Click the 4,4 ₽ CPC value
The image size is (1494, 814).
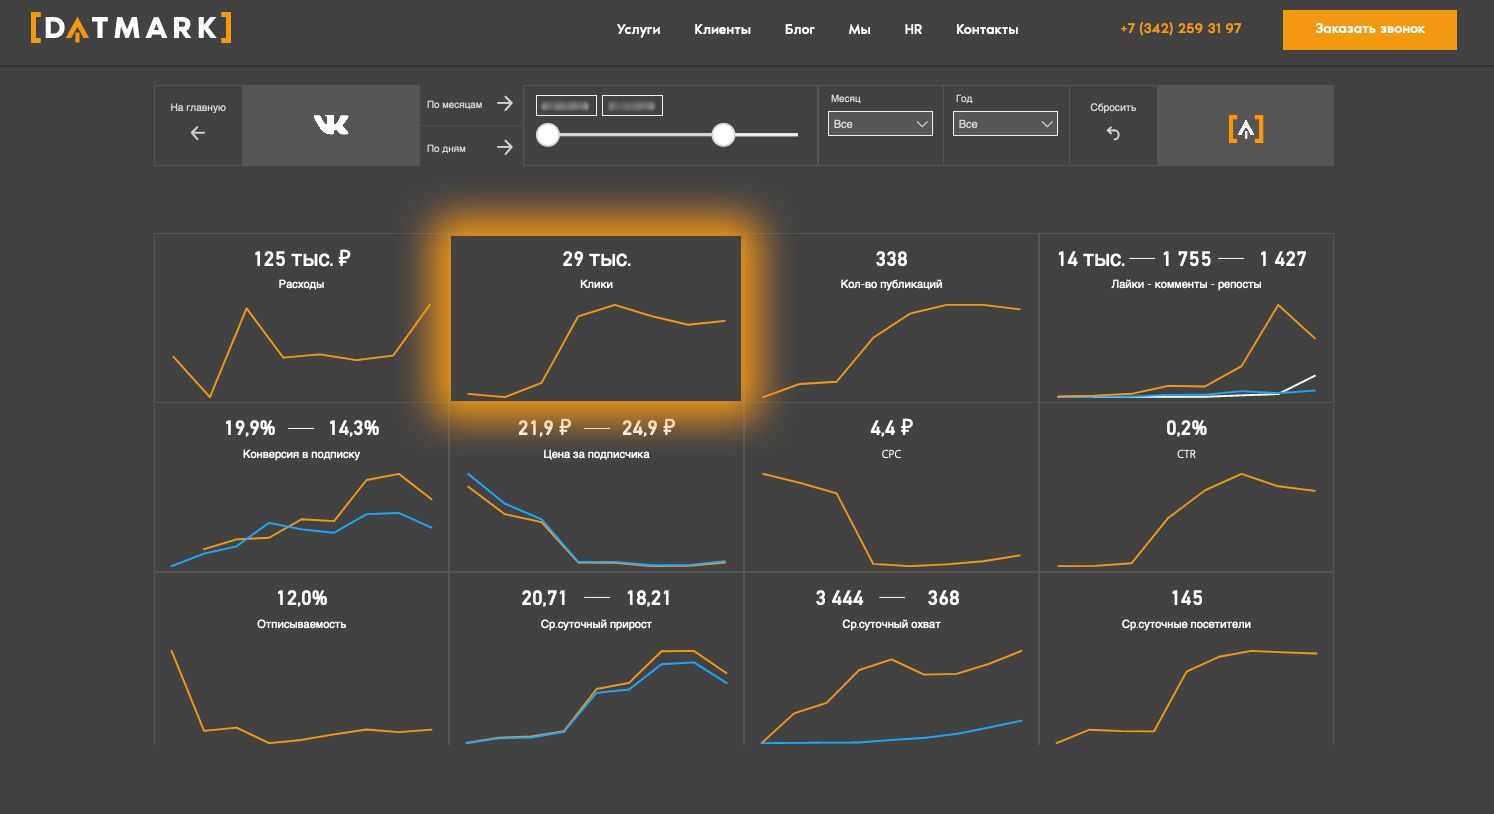pos(891,428)
